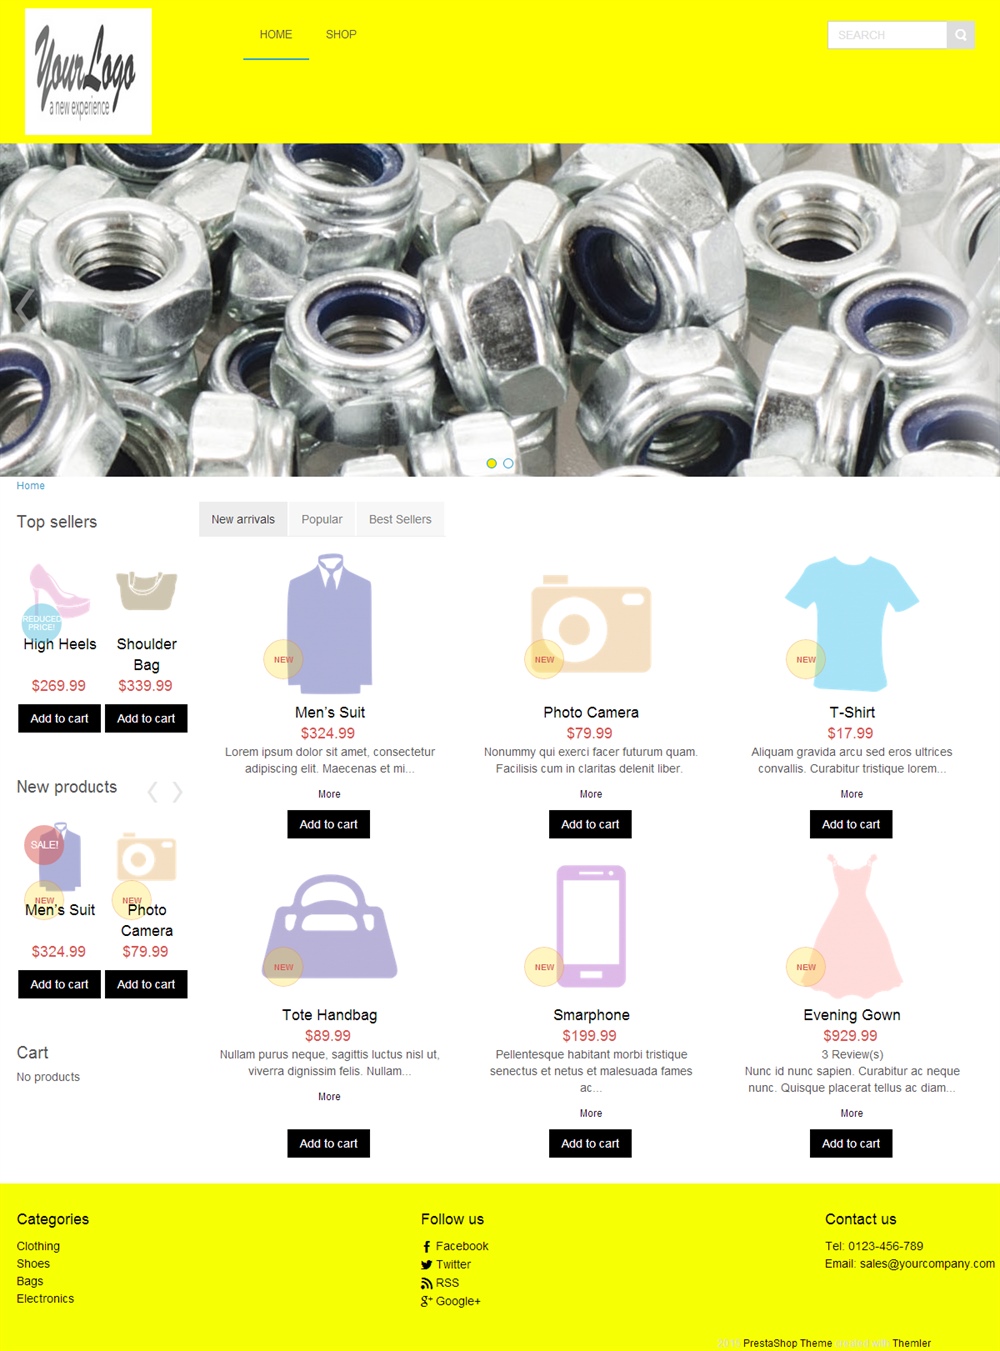This screenshot has width=1000, height=1351.
Task: Open the YourLogo site logo
Action: click(x=88, y=71)
